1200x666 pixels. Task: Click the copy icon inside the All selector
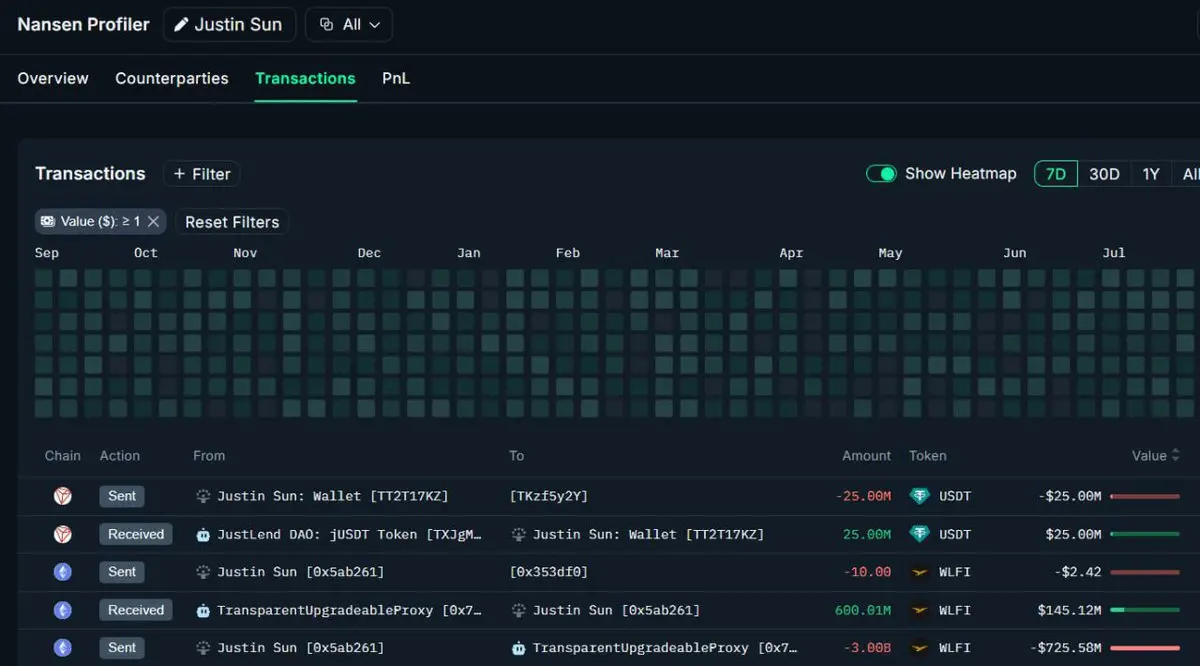pos(326,24)
